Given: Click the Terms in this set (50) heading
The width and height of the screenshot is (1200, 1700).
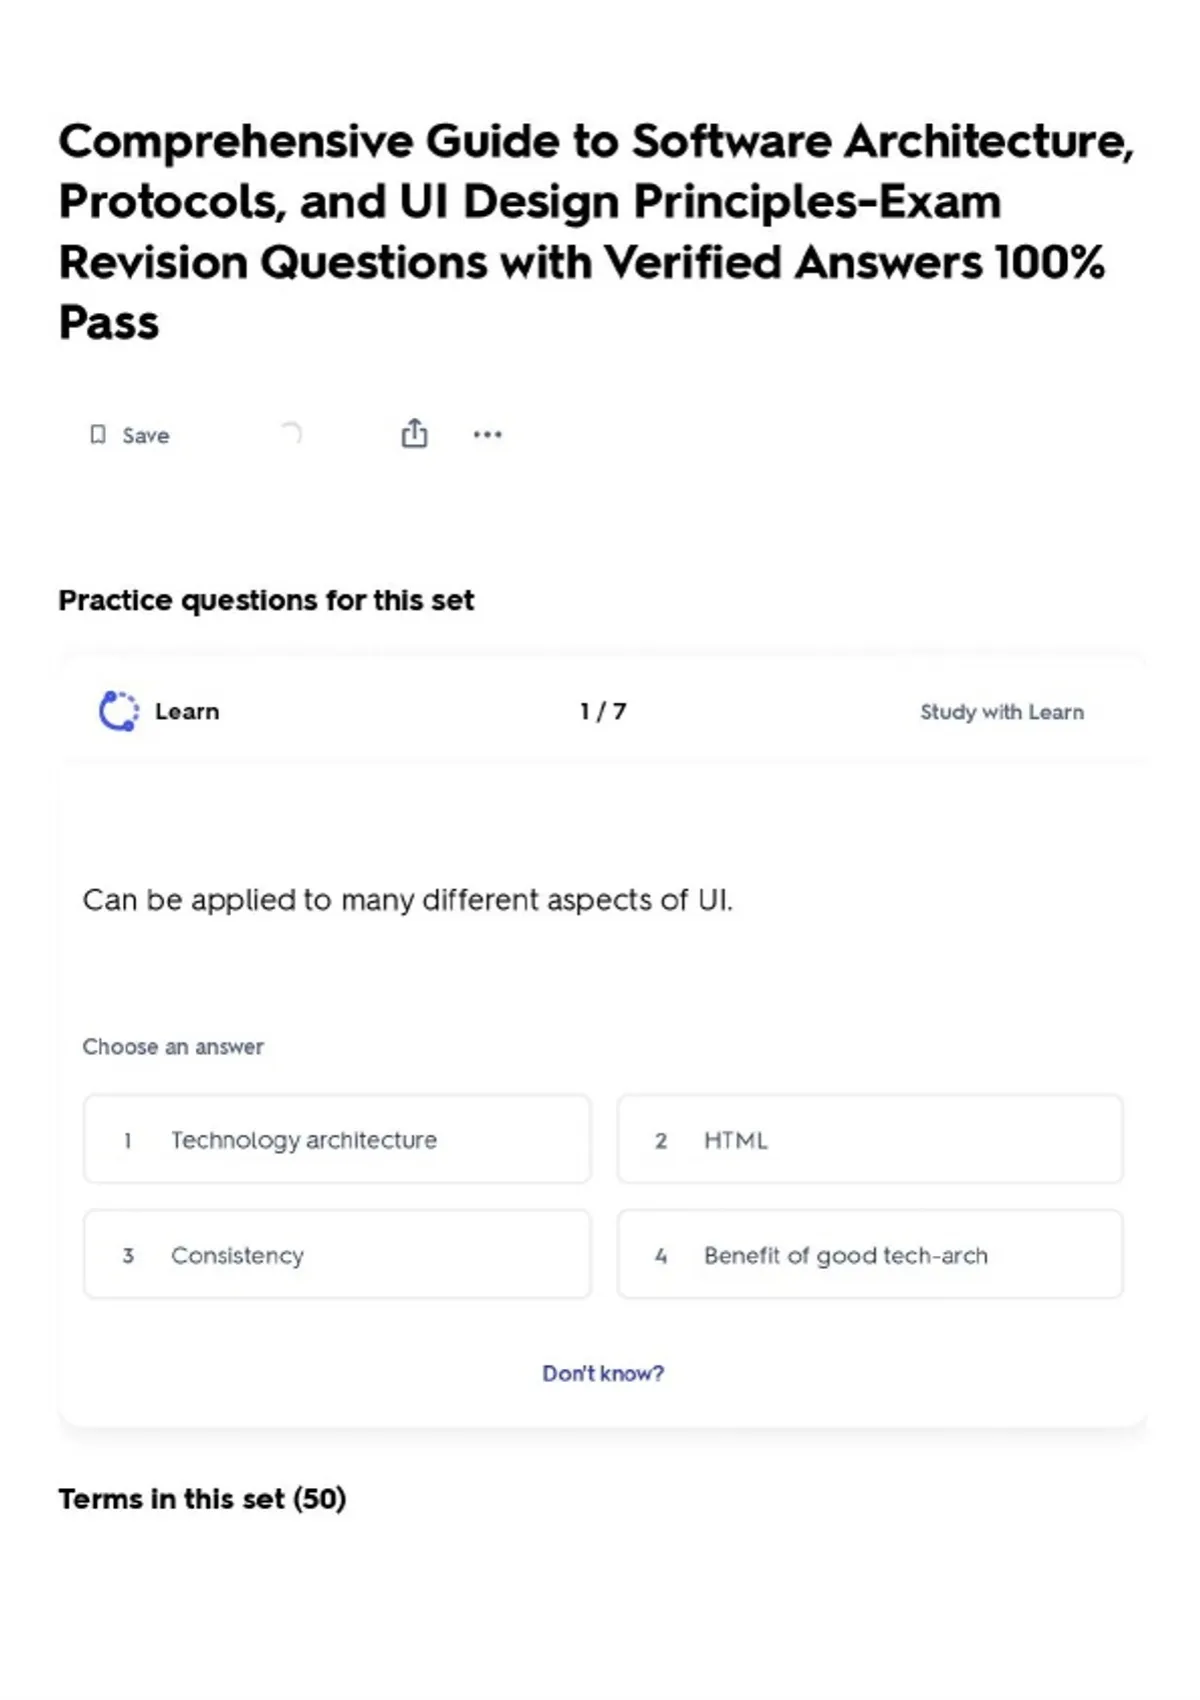Looking at the screenshot, I should (202, 1498).
